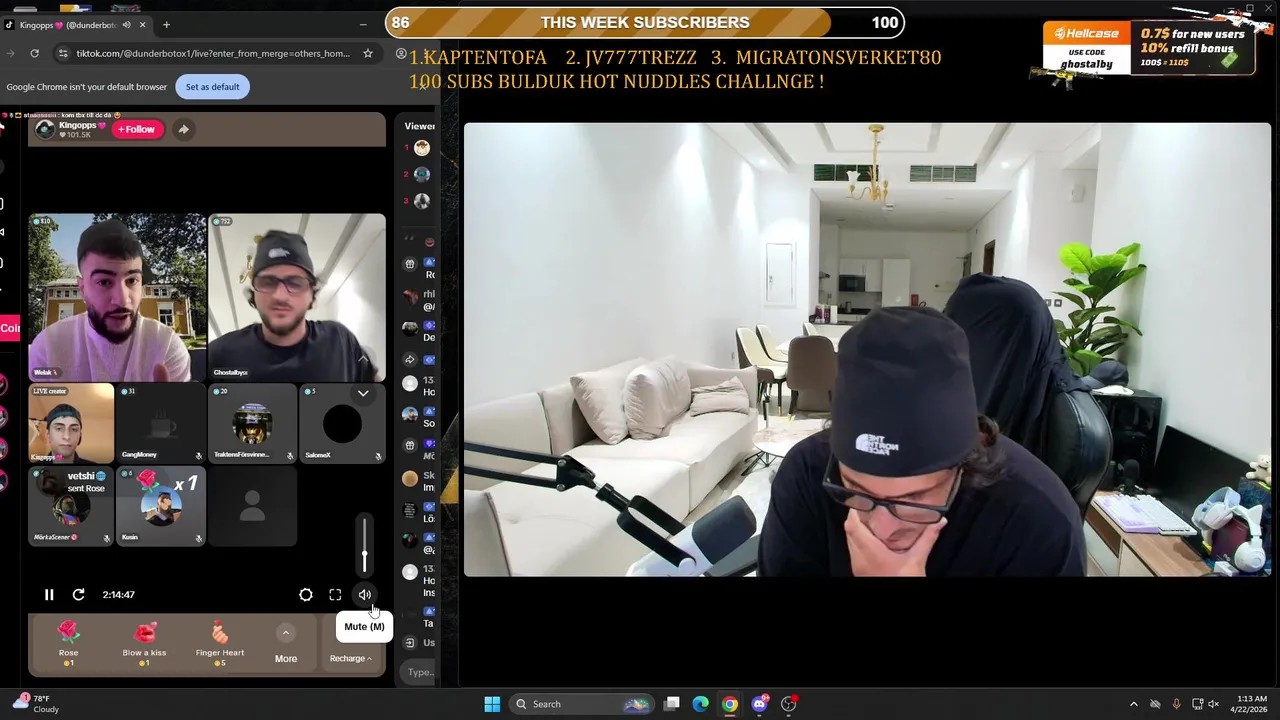Open Task View on taskbar
This screenshot has height=720, width=1280.
pyautogui.click(x=672, y=704)
